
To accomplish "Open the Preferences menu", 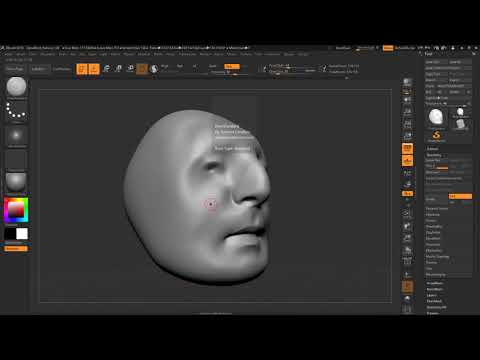I will coord(188,54).
